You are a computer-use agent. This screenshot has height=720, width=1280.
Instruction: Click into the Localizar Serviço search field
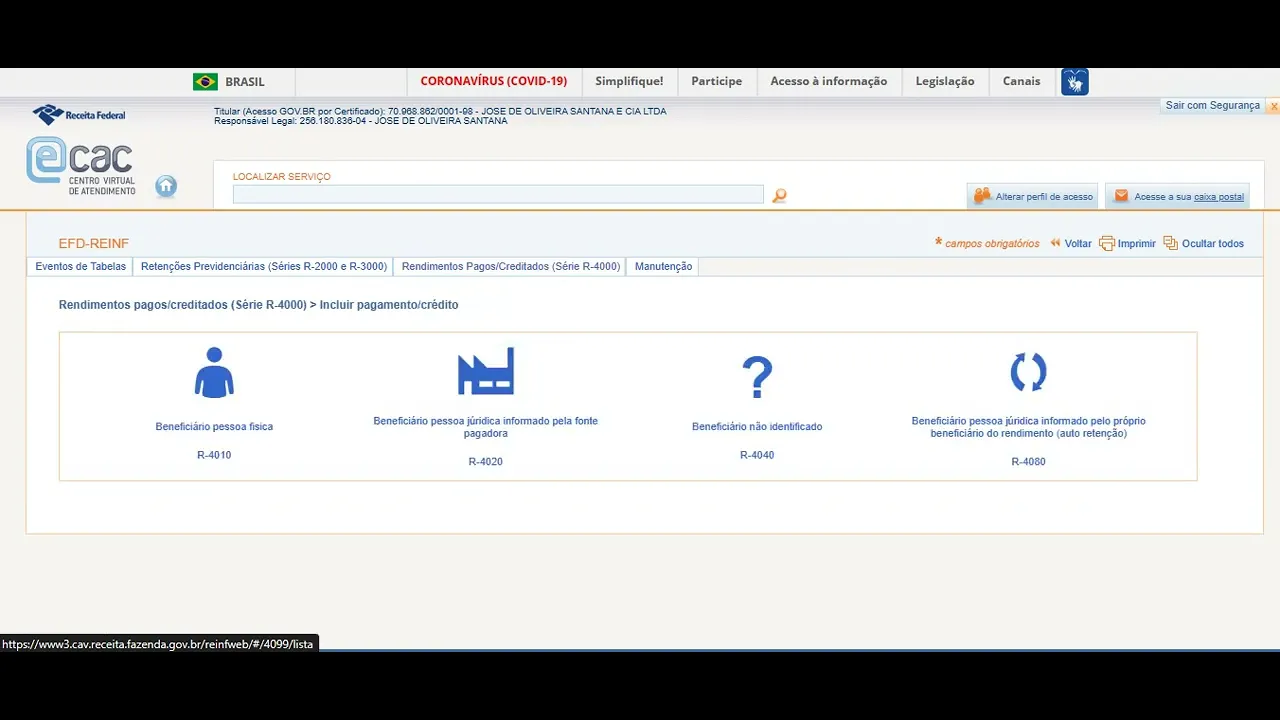[x=498, y=194]
